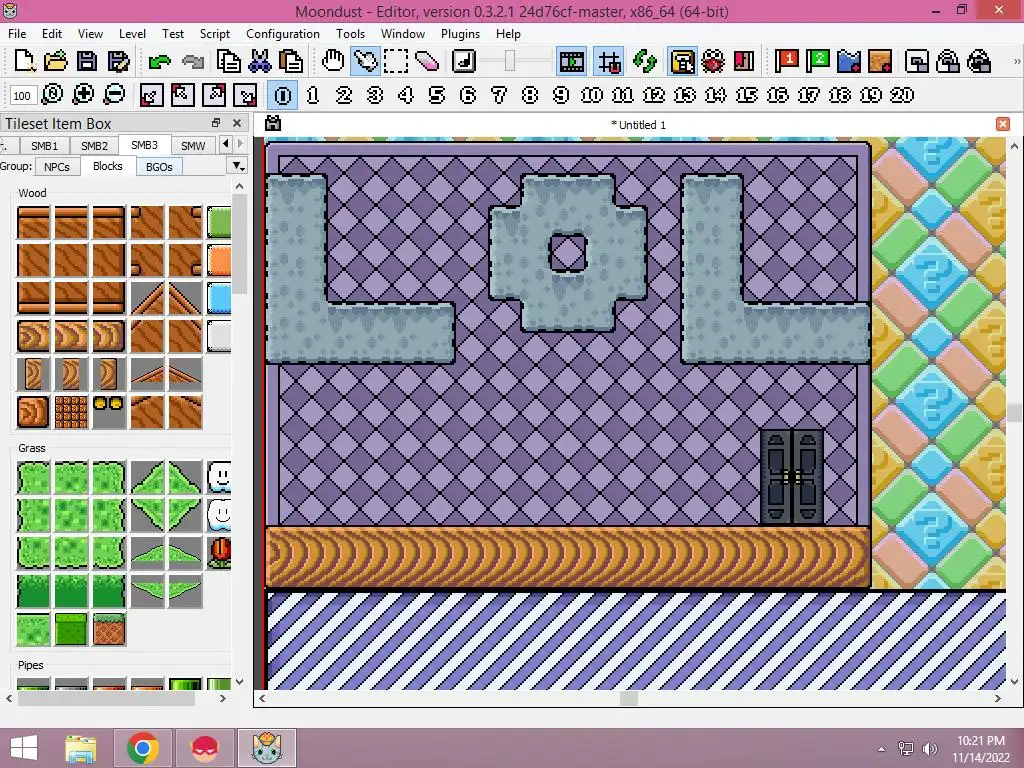The image size is (1024, 768).
Task: Open the File menu
Action: click(17, 33)
